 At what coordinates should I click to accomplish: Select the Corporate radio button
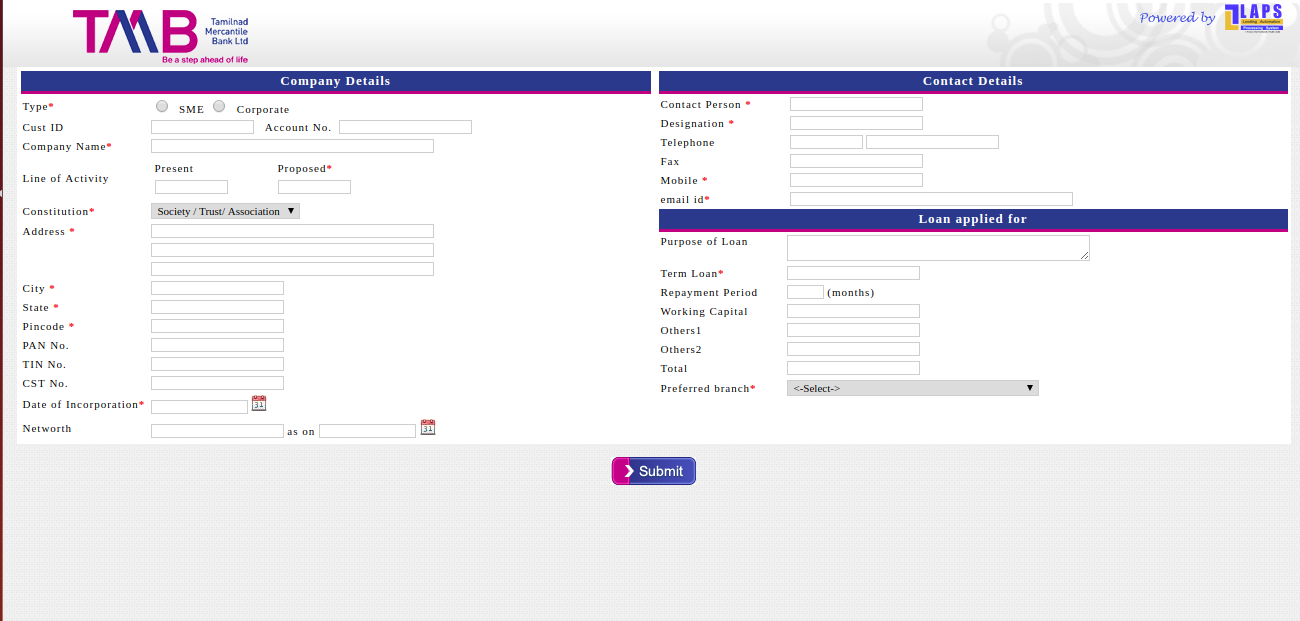coord(219,106)
